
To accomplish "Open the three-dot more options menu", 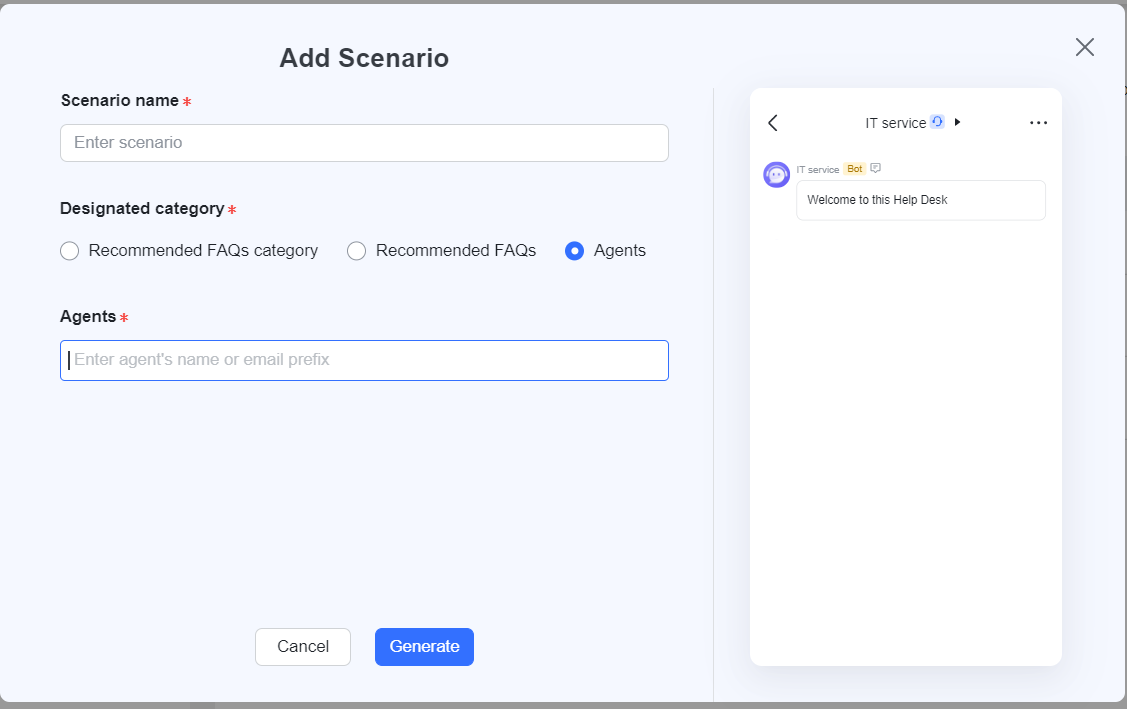I will point(1038,123).
